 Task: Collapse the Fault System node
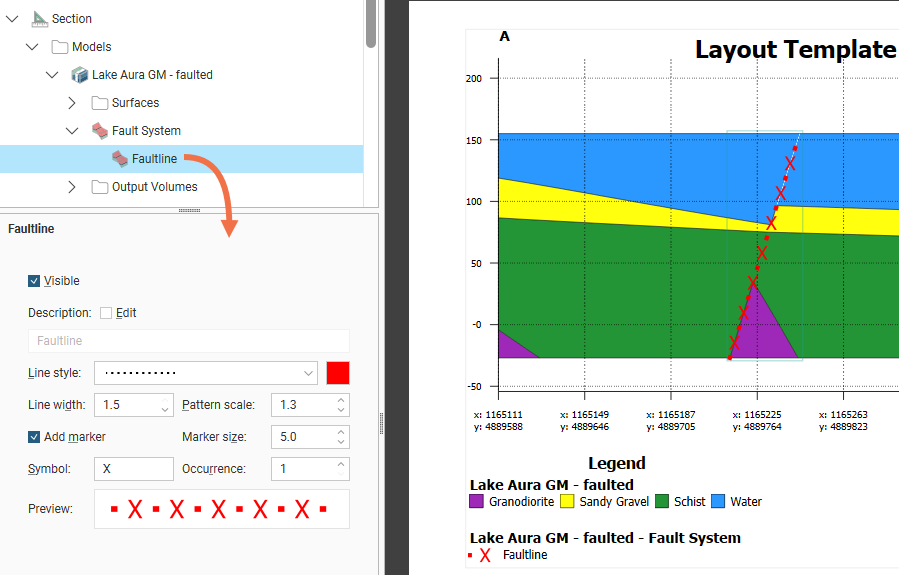(72, 131)
